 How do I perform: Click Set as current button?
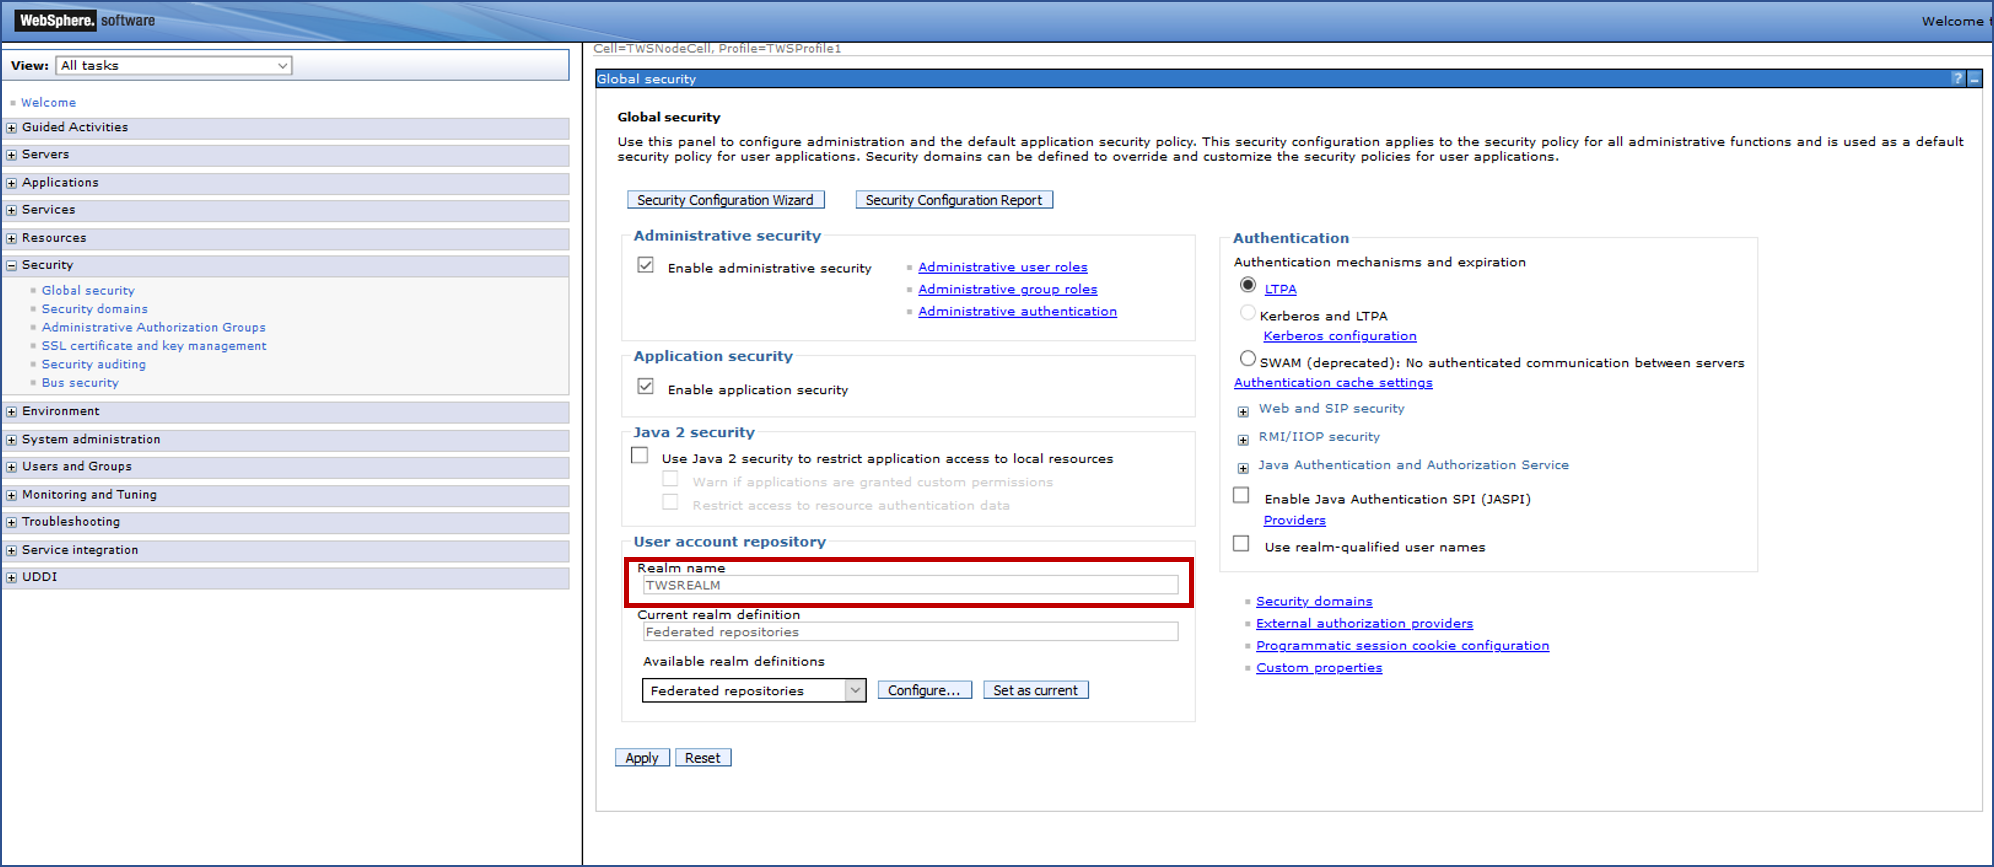coord(1036,690)
